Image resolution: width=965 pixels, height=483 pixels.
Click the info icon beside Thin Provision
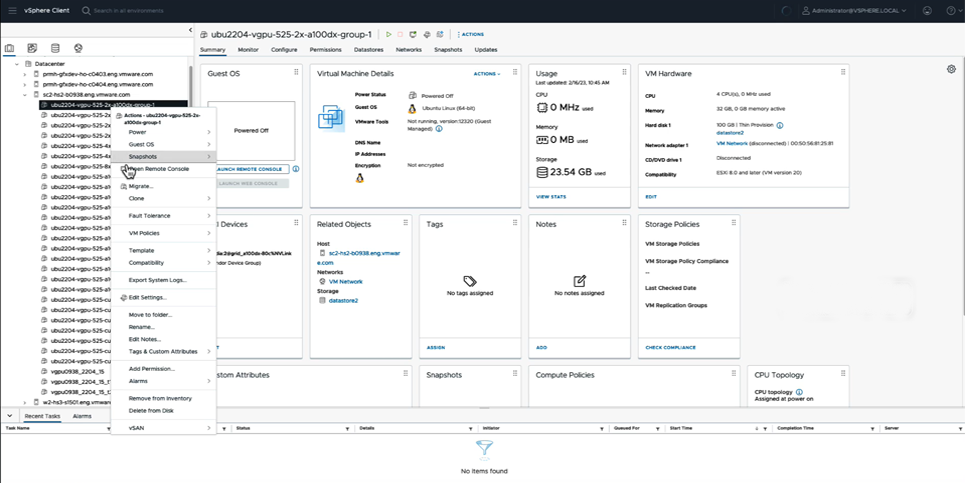tap(779, 126)
